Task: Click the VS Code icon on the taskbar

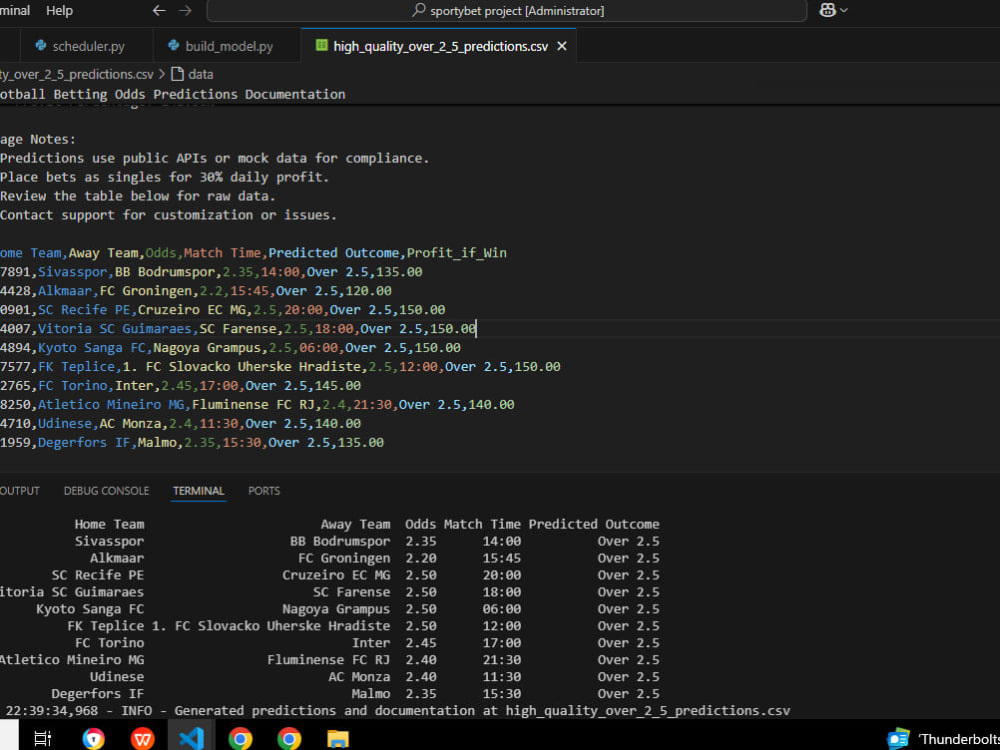Action: click(191, 739)
